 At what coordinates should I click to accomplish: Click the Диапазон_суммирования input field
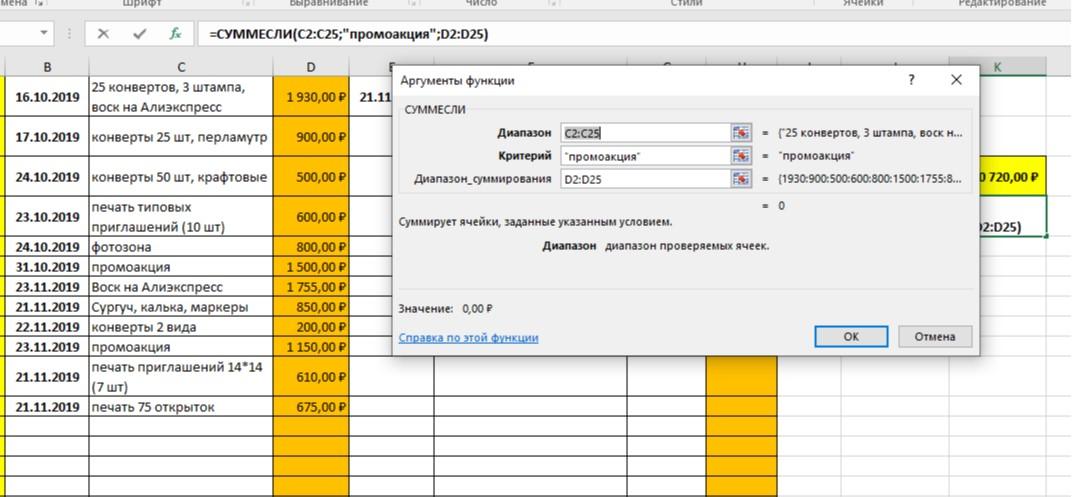[645, 179]
